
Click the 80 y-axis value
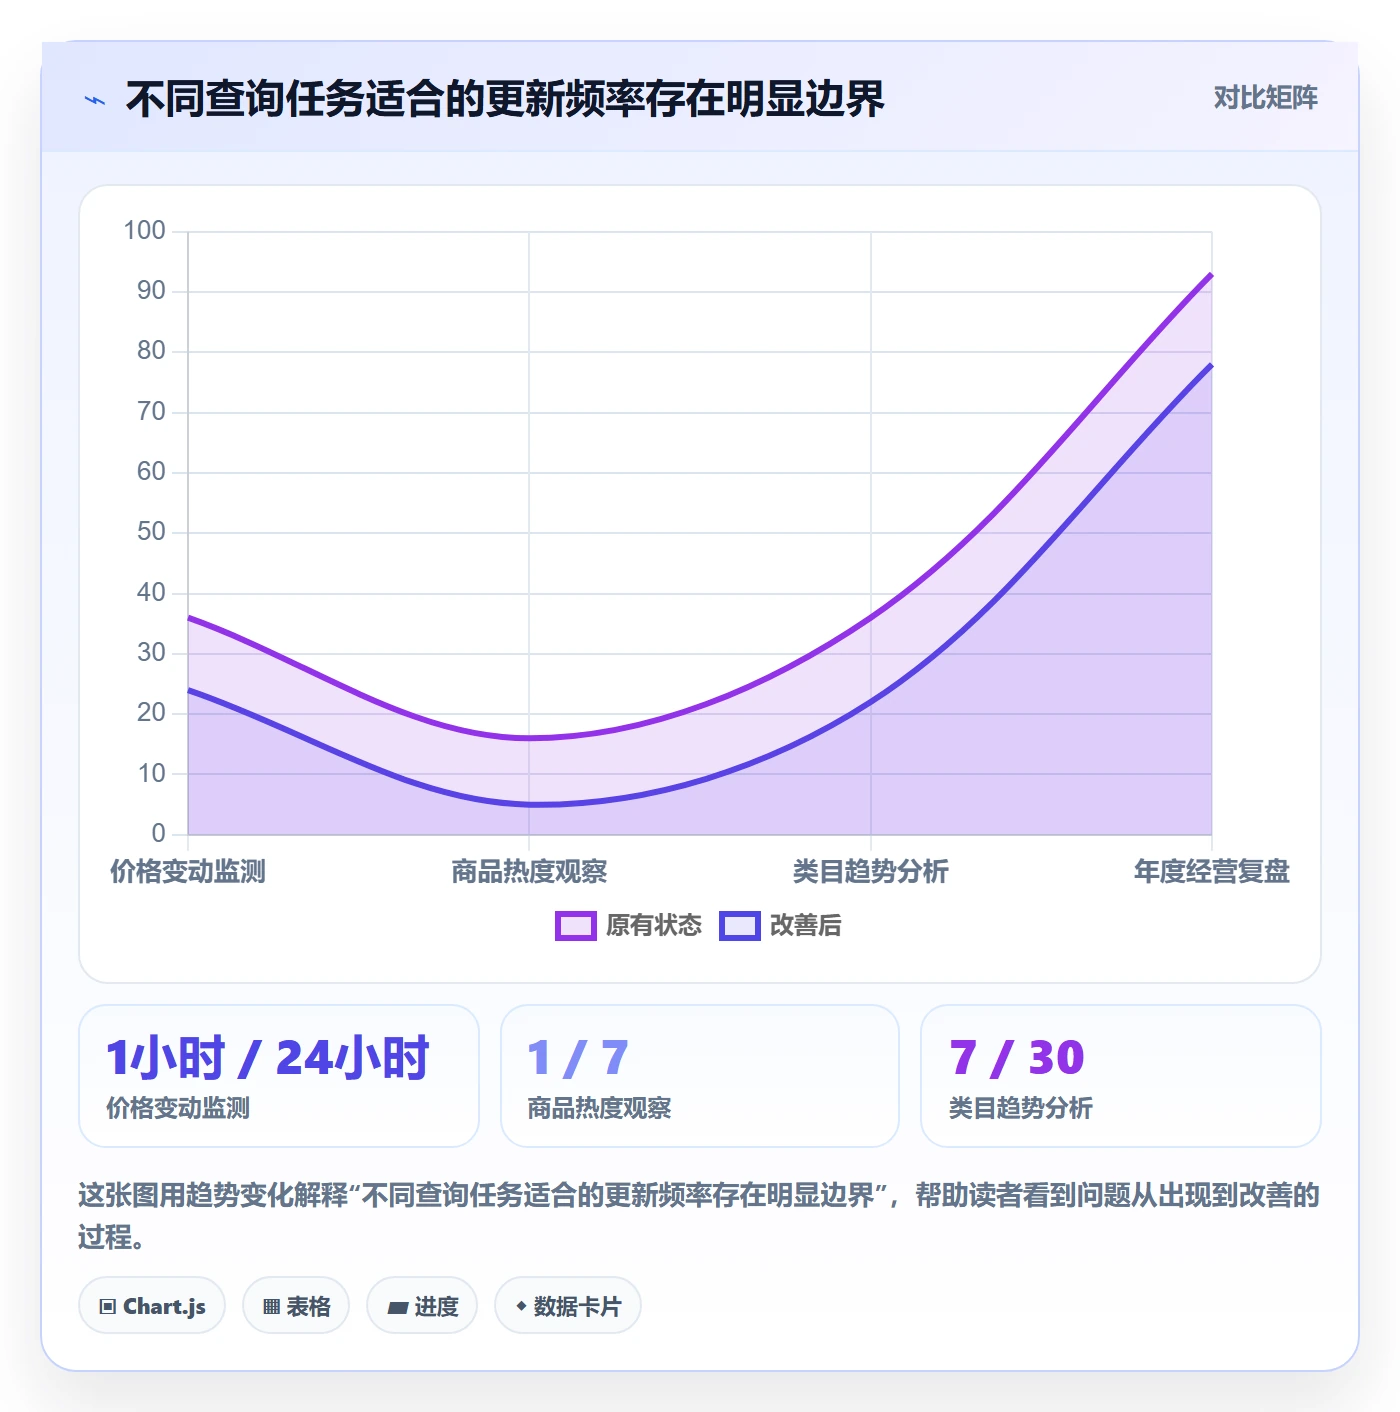151,351
